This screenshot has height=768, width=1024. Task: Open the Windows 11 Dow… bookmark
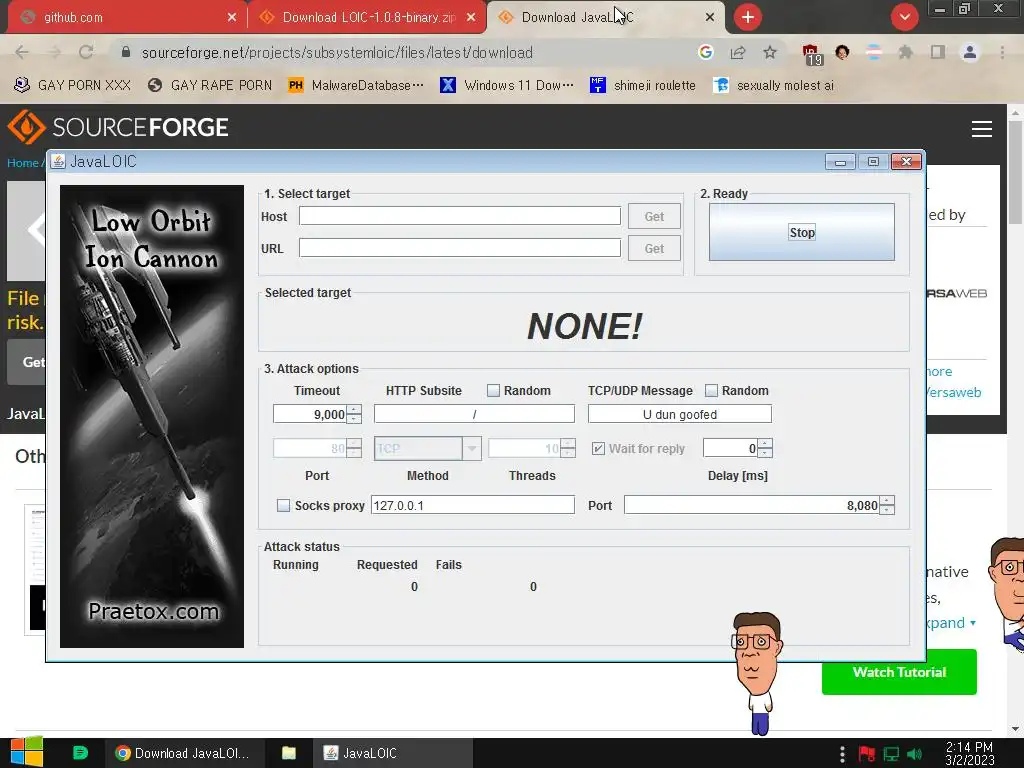click(x=507, y=86)
